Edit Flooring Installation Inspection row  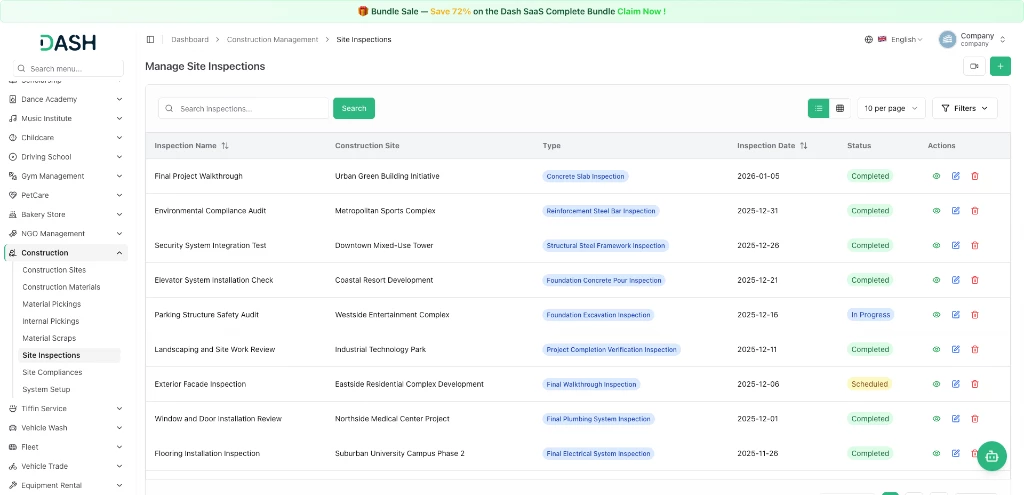(955, 453)
